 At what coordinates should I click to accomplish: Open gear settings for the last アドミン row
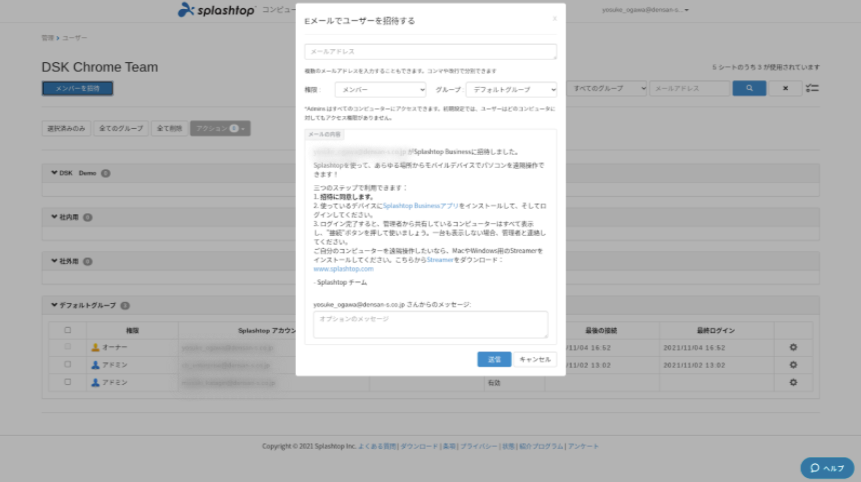click(793, 383)
